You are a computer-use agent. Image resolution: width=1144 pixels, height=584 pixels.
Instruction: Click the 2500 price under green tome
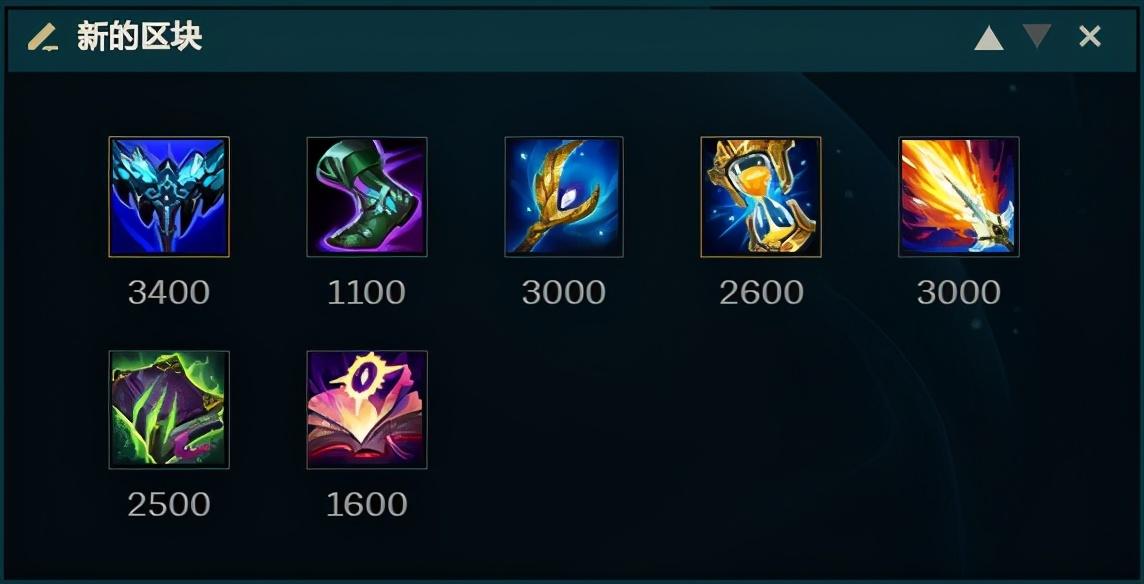tap(169, 504)
